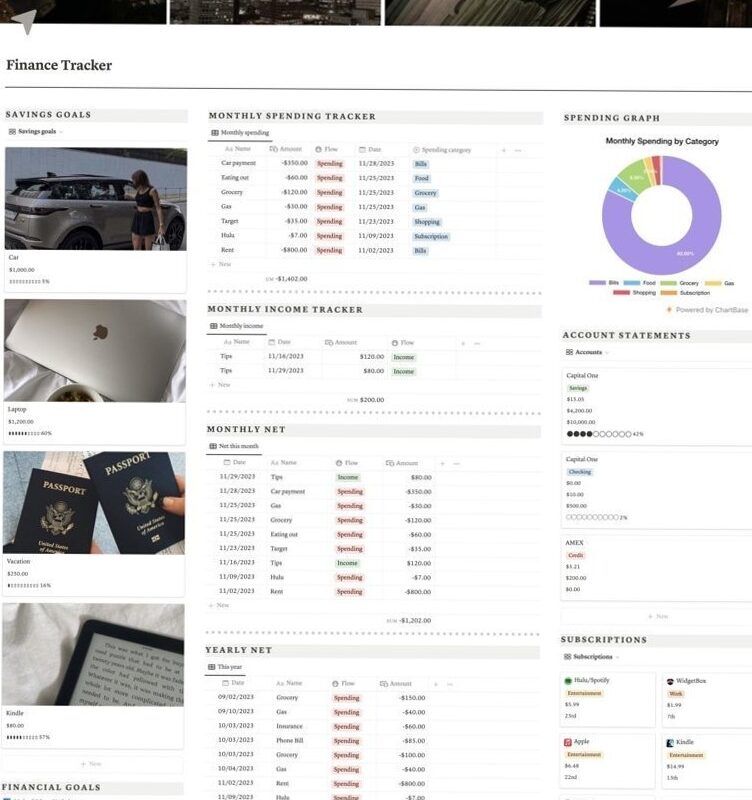The image size is (752, 800).
Task: Open the Kindle subscription card icon
Action: click(x=670, y=743)
